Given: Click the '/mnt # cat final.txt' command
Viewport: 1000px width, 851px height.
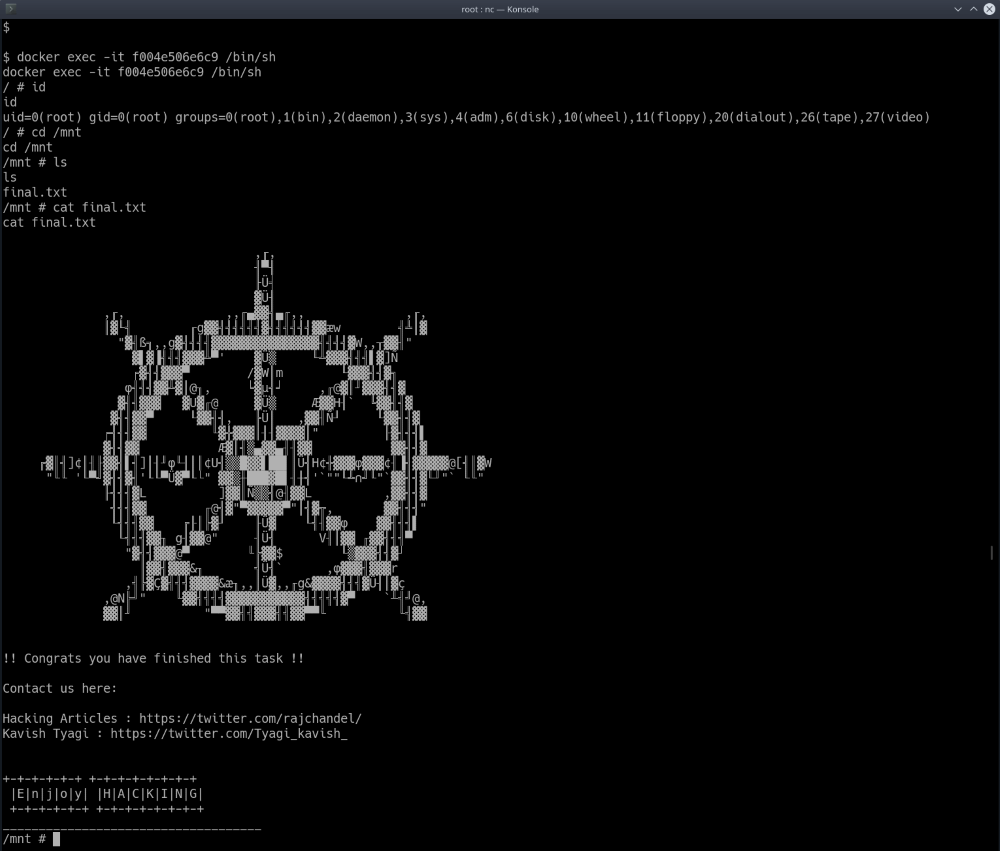Looking at the screenshot, I should coord(75,207).
